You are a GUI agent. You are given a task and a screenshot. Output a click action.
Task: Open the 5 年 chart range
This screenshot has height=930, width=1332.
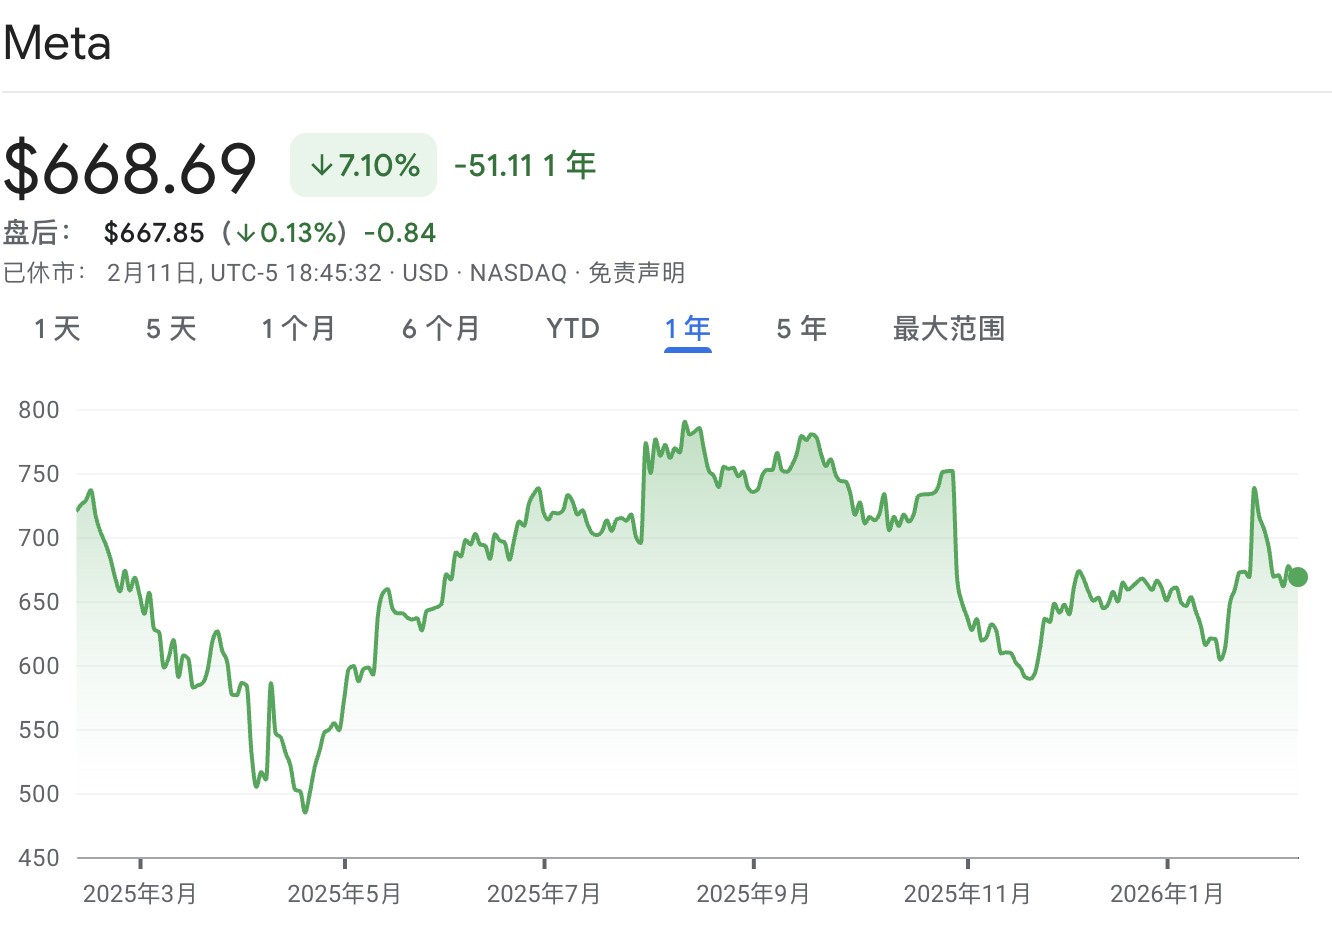pyautogui.click(x=802, y=328)
